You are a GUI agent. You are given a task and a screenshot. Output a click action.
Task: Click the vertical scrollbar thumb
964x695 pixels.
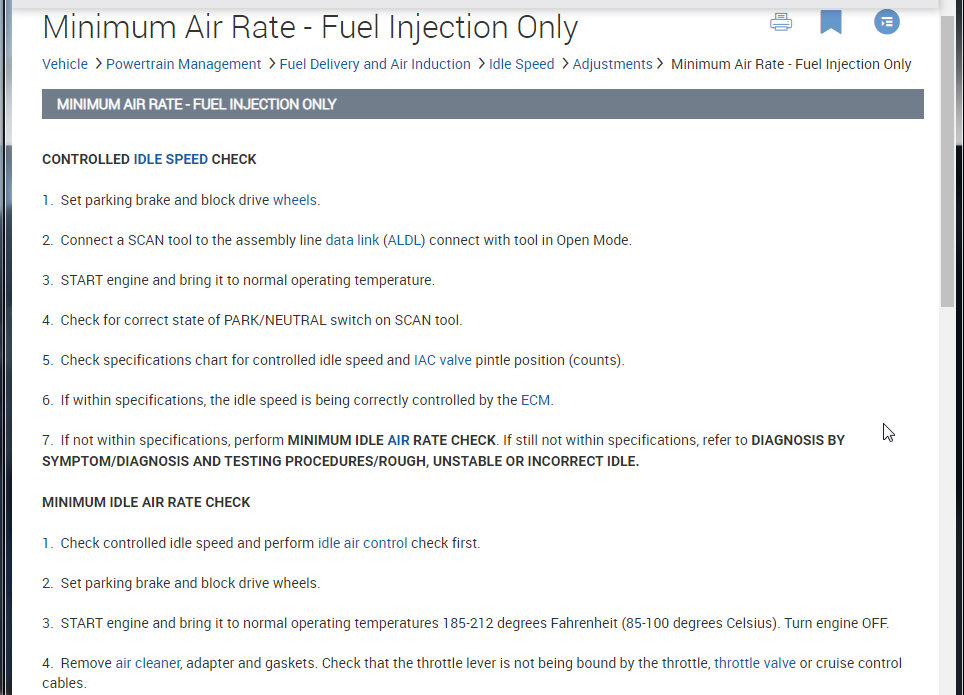[x=948, y=160]
